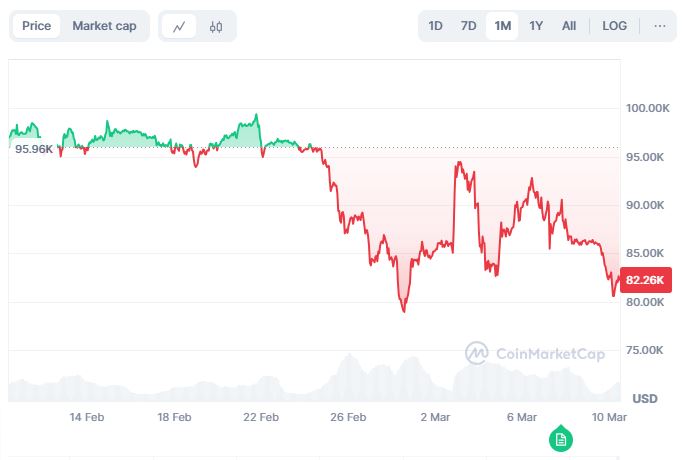The width and height of the screenshot is (685, 460).
Task: Select the 1Y time range
Action: tap(536, 26)
